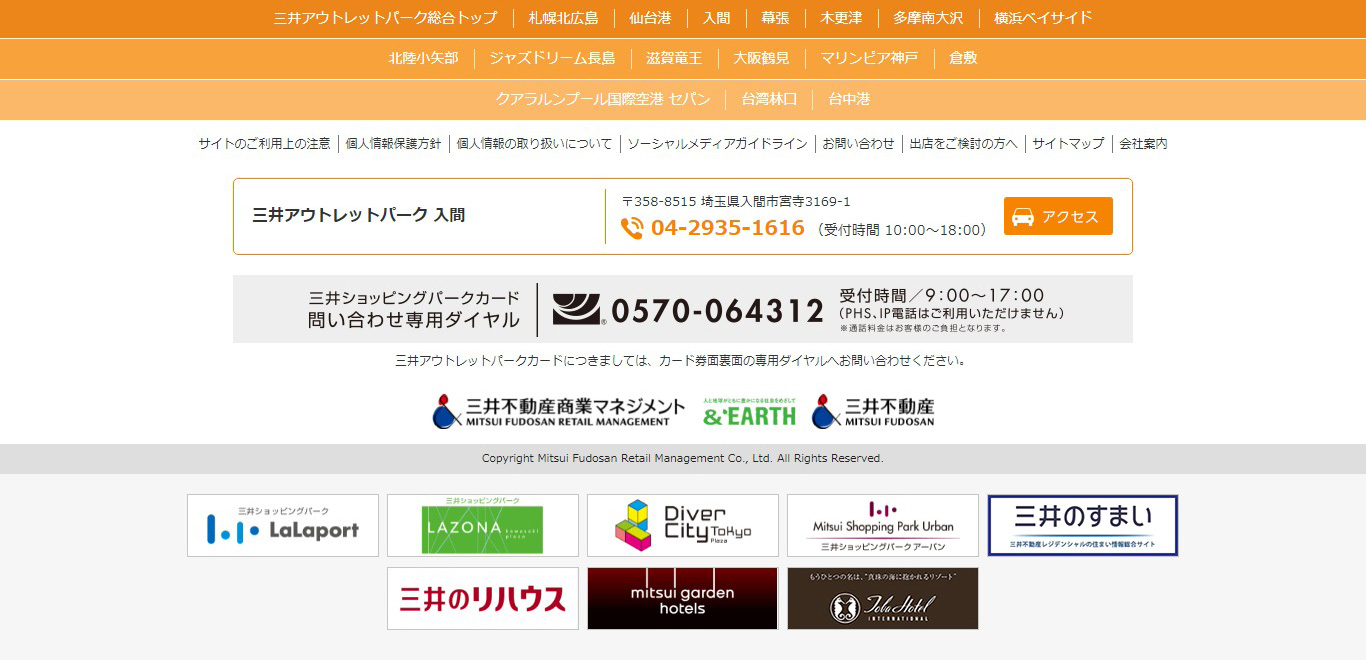
Task: Open 台中港 outlet page
Action: (849, 99)
